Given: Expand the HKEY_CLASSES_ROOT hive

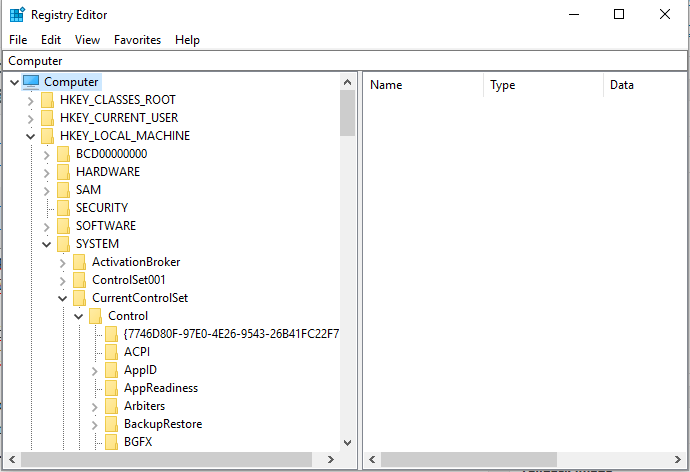Looking at the screenshot, I should (x=30, y=101).
